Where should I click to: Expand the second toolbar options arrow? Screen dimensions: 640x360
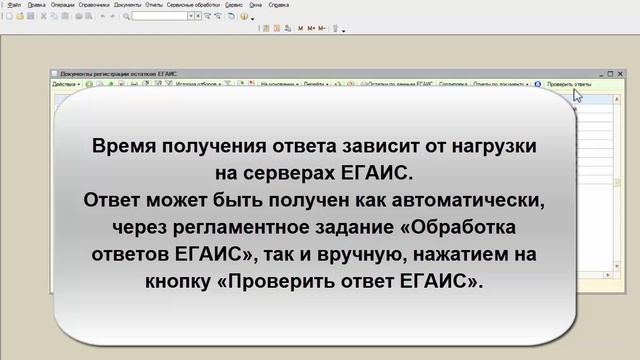pyautogui.click(x=344, y=31)
